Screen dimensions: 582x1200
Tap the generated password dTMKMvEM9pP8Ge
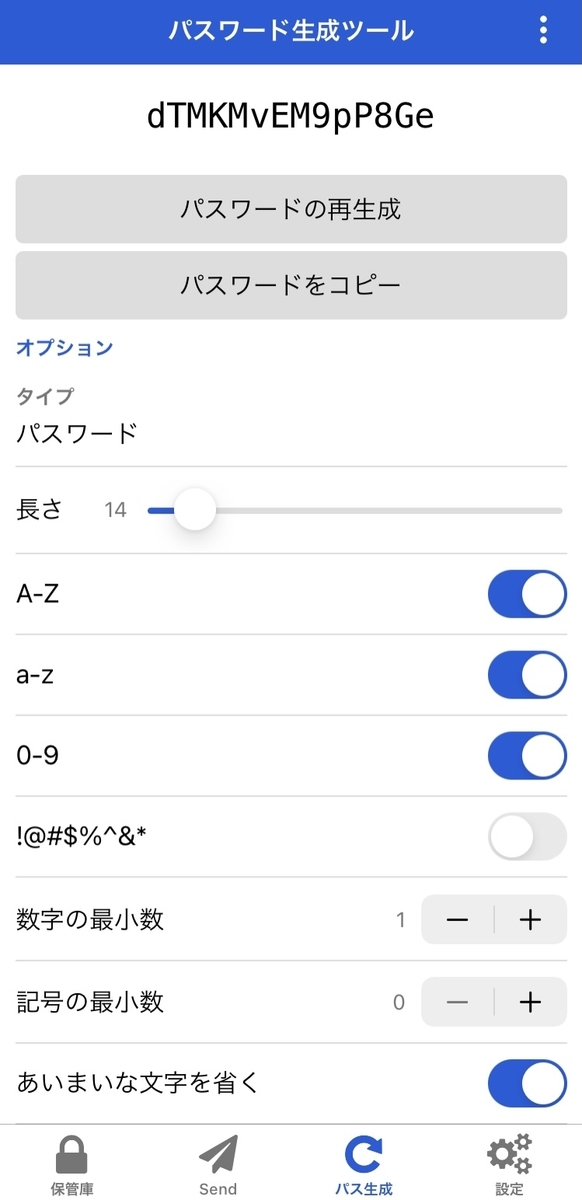pos(291,116)
